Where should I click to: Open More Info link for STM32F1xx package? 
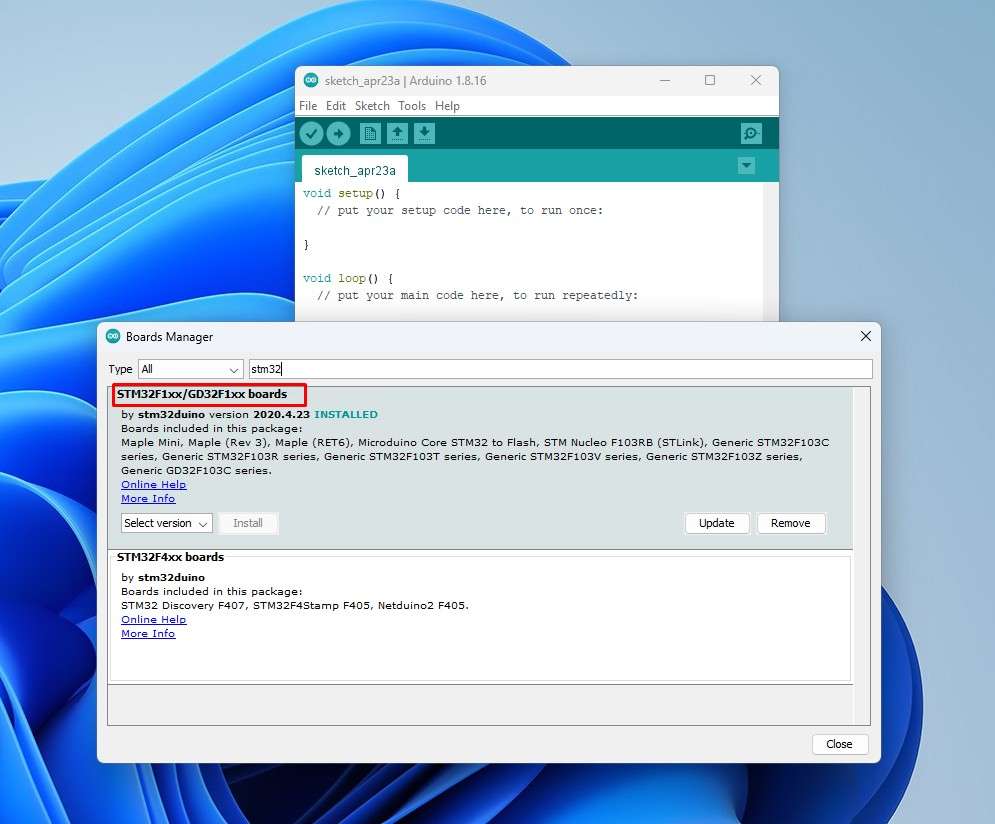click(148, 498)
